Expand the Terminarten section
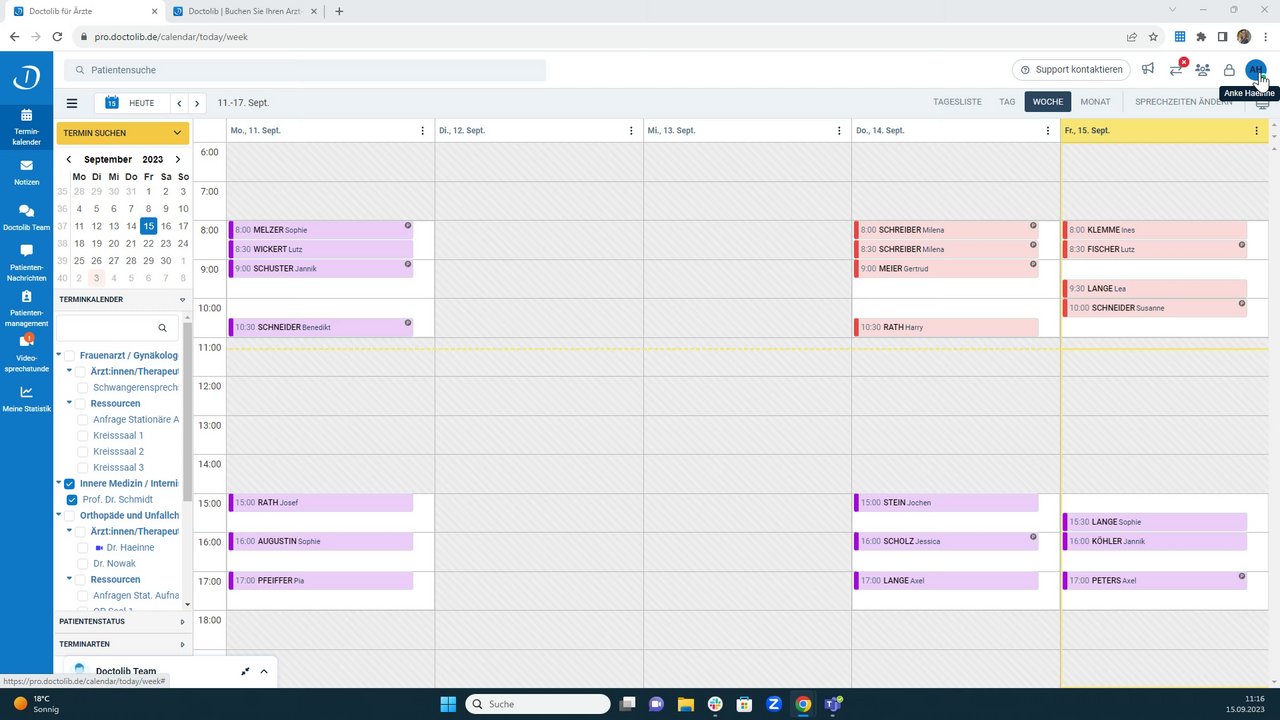The height and width of the screenshot is (720, 1280). click(182, 644)
